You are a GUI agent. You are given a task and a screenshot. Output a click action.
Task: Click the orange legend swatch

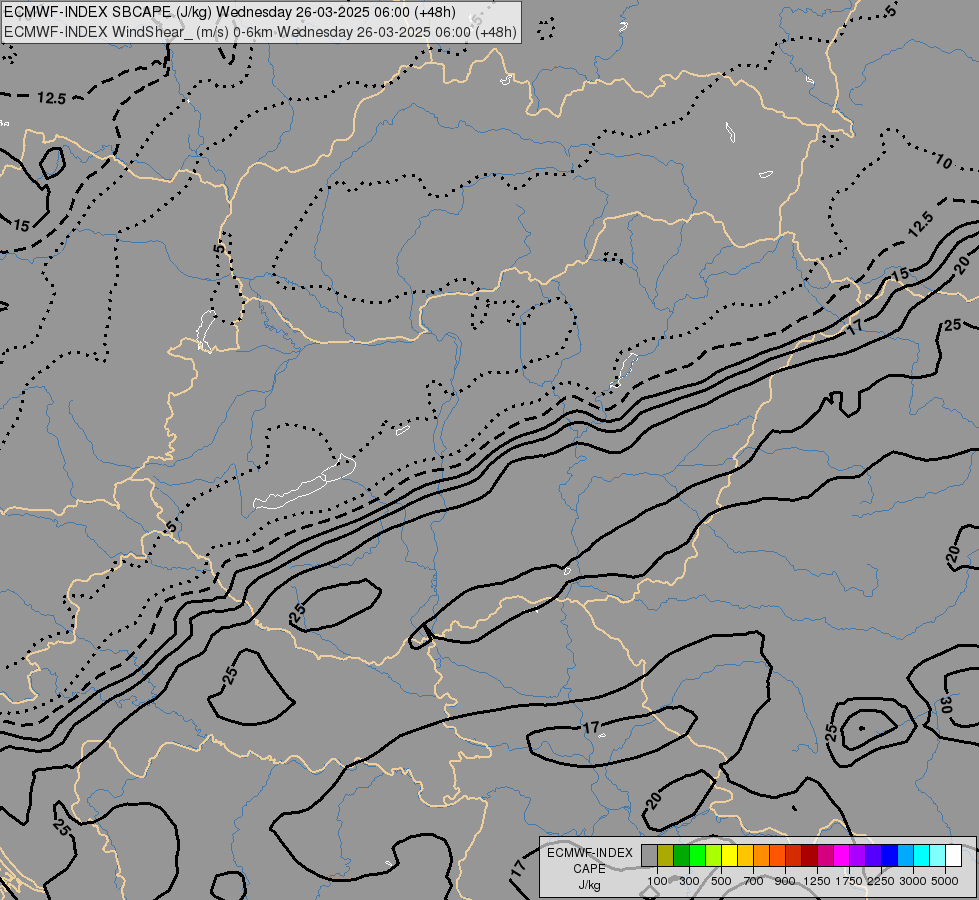[761, 856]
